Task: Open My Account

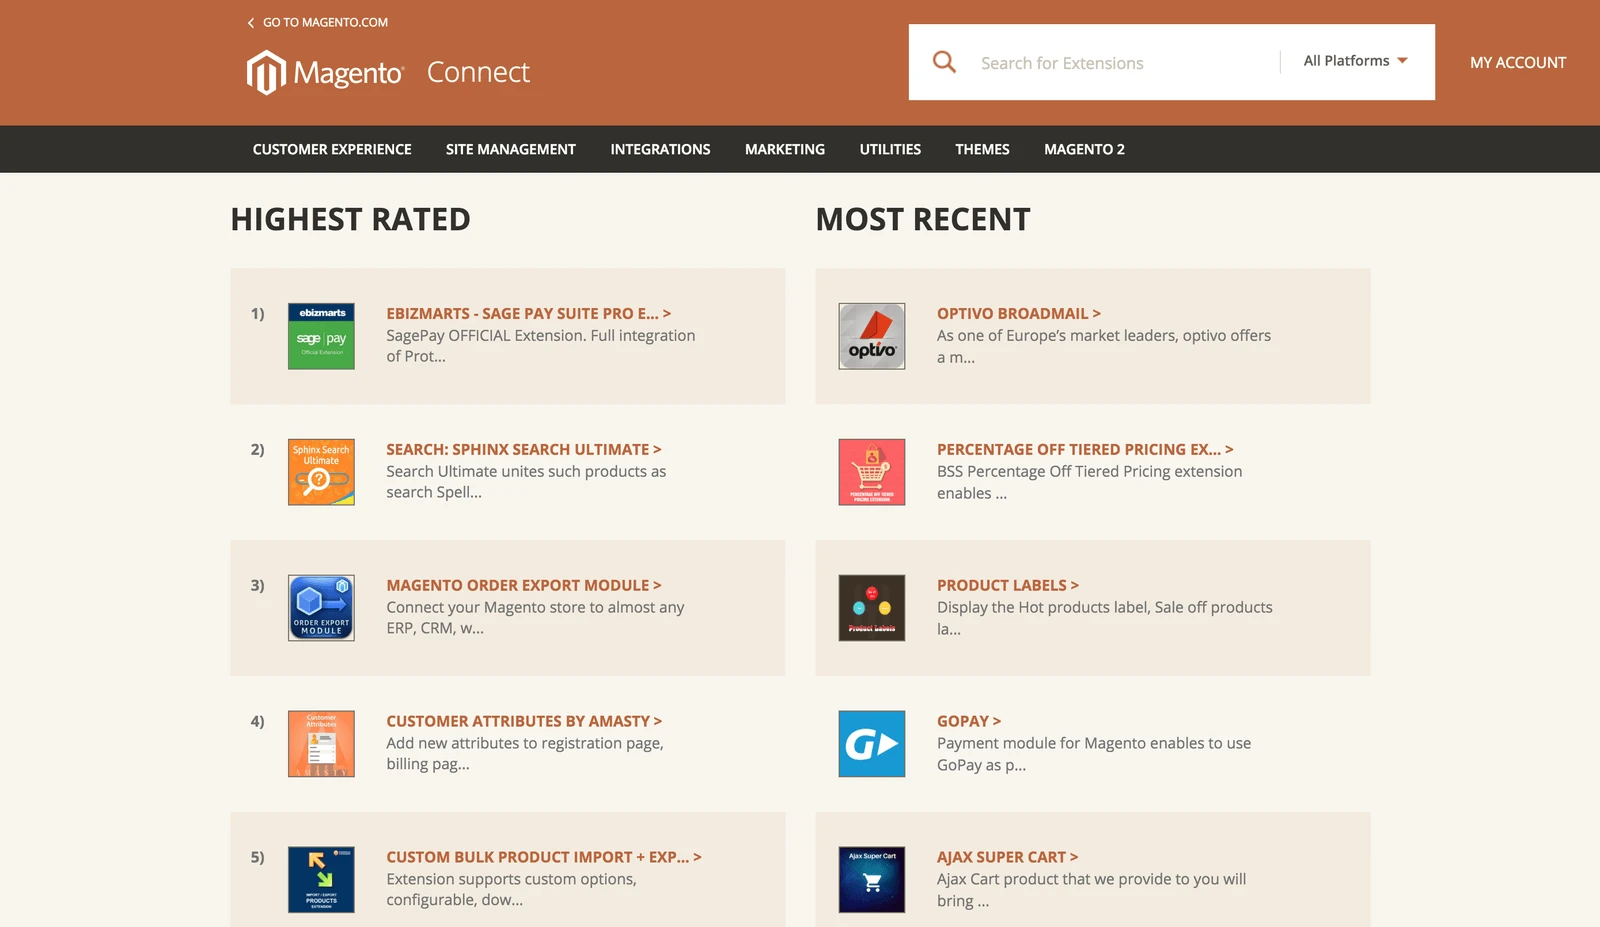Action: pos(1517,62)
